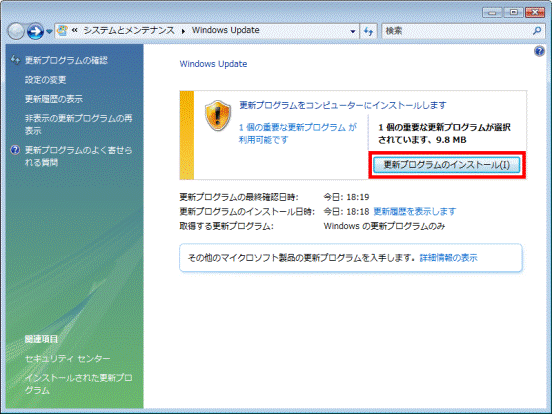Open 更新履歴の表示 in sidebar
This screenshot has width=552, height=414.
(x=54, y=99)
